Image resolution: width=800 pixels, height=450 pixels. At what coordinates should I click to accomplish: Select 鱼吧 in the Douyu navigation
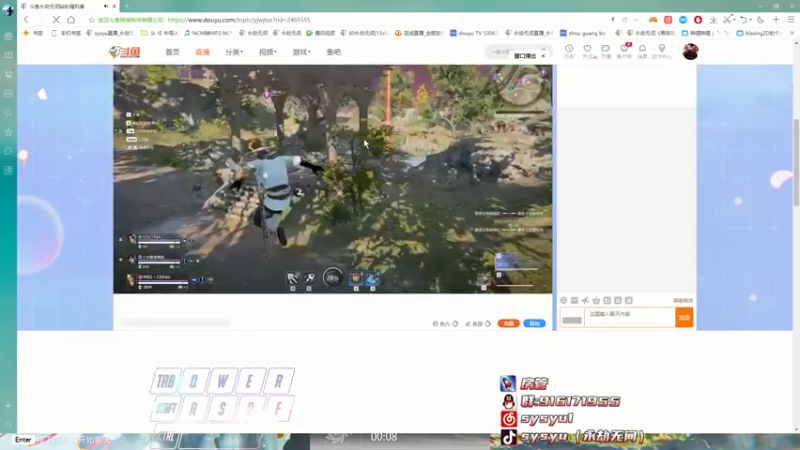tap(334, 52)
